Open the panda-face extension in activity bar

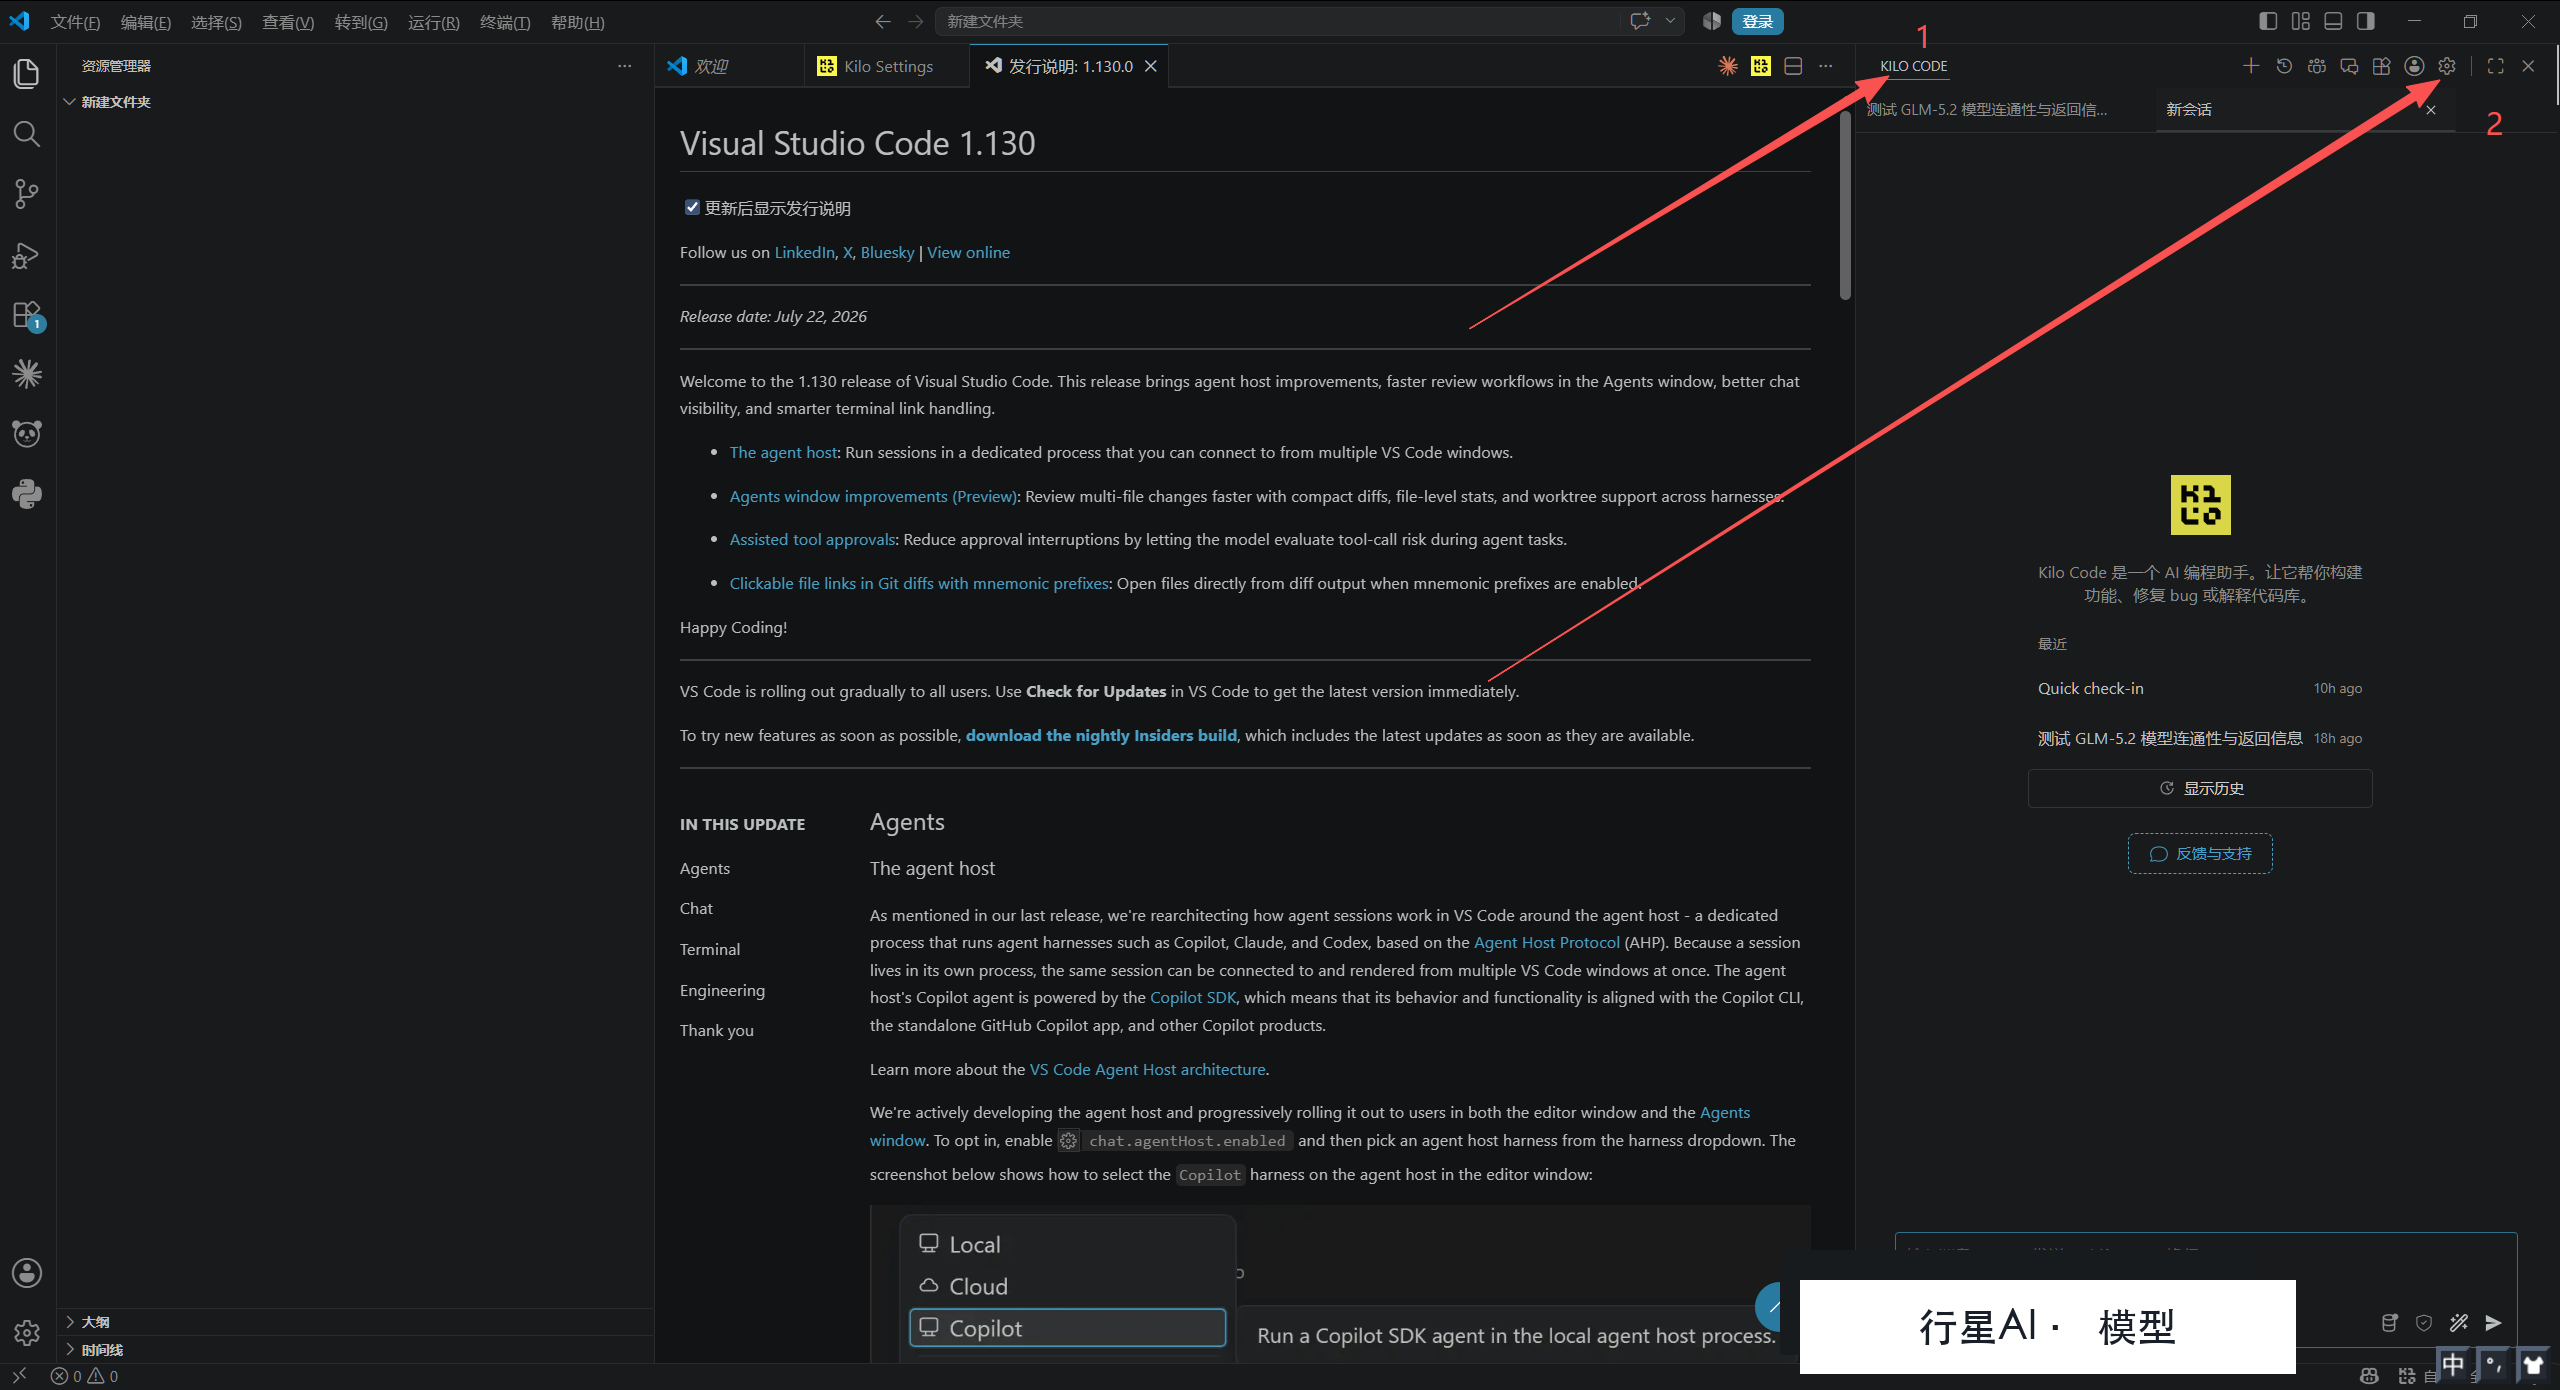(27, 434)
